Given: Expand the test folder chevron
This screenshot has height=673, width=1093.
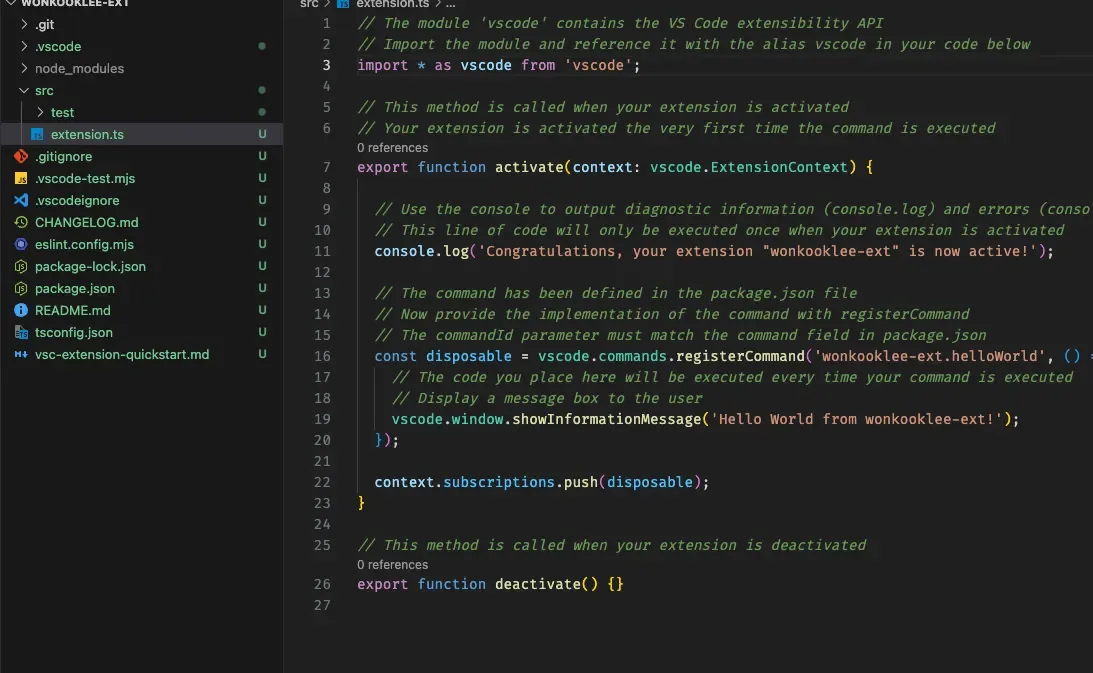Looking at the screenshot, I should 40,112.
